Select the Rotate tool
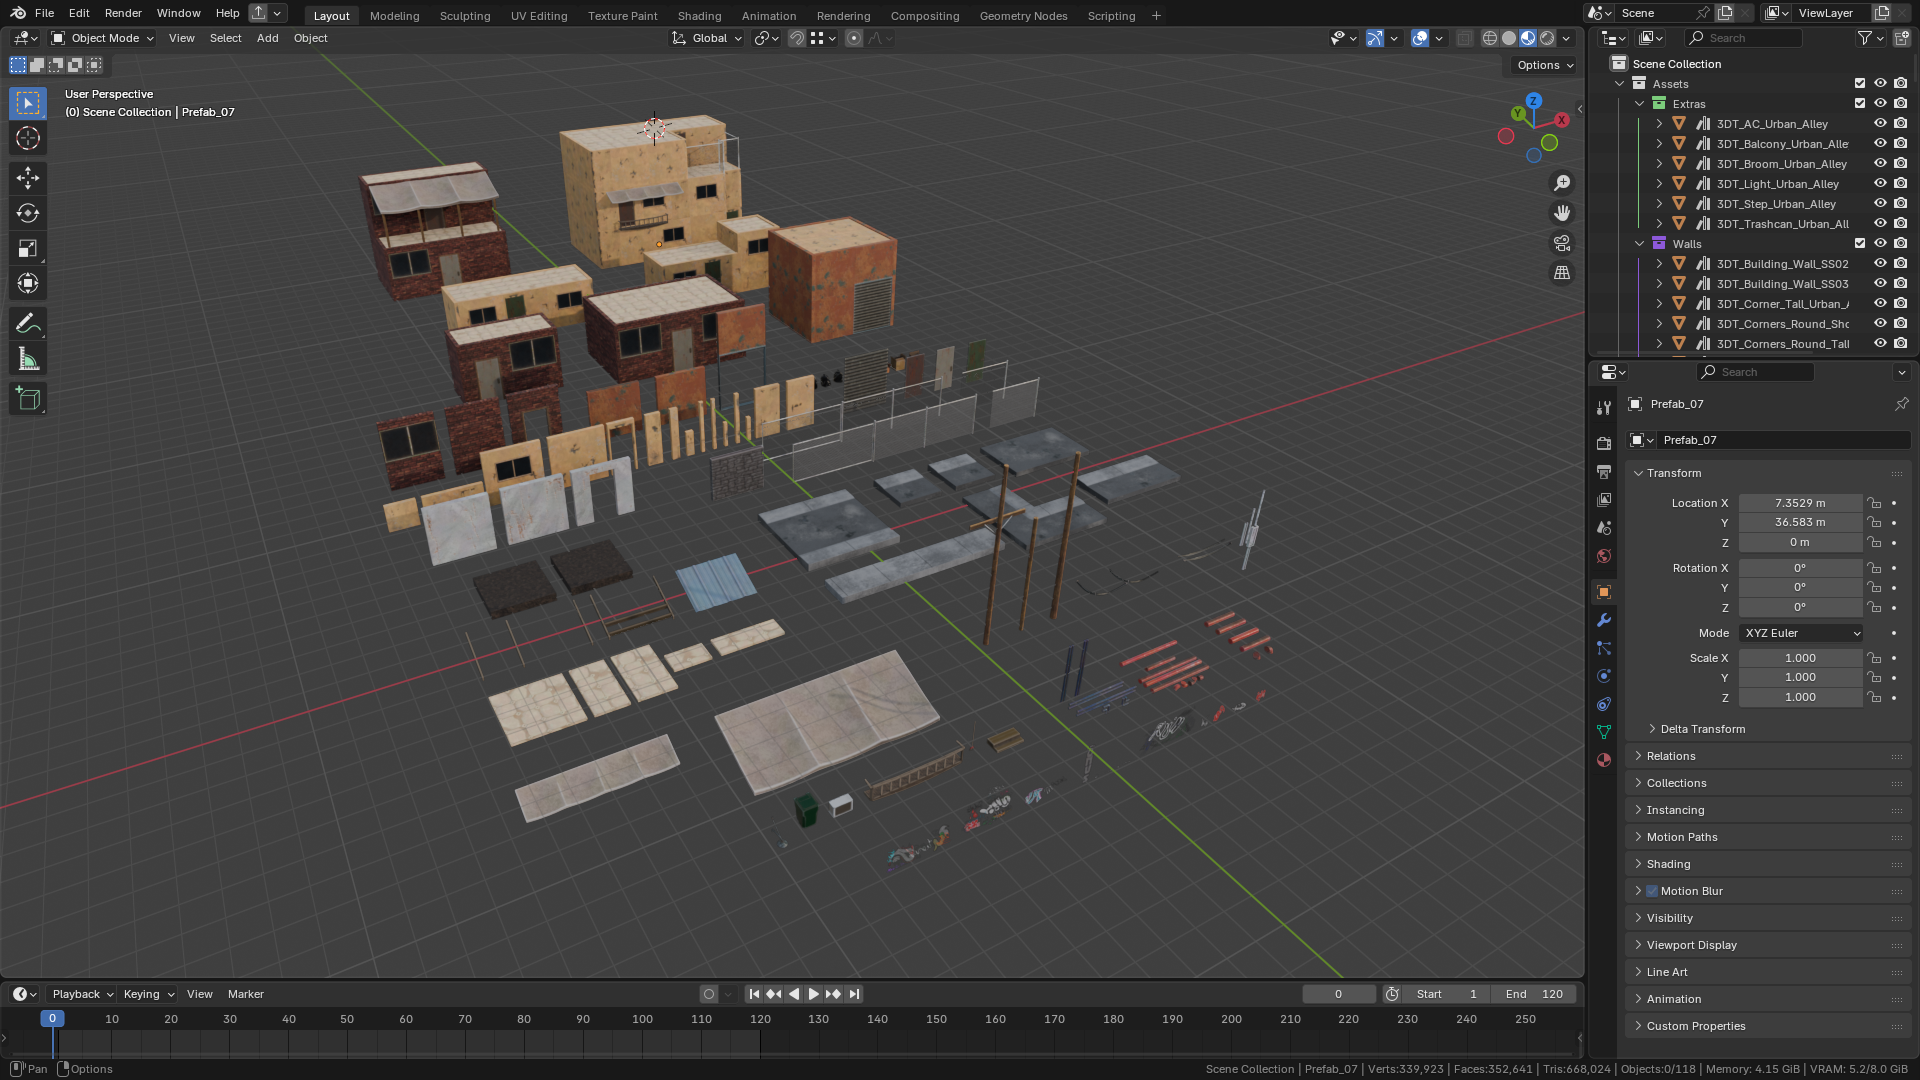This screenshot has width=1920, height=1080. tap(28, 213)
